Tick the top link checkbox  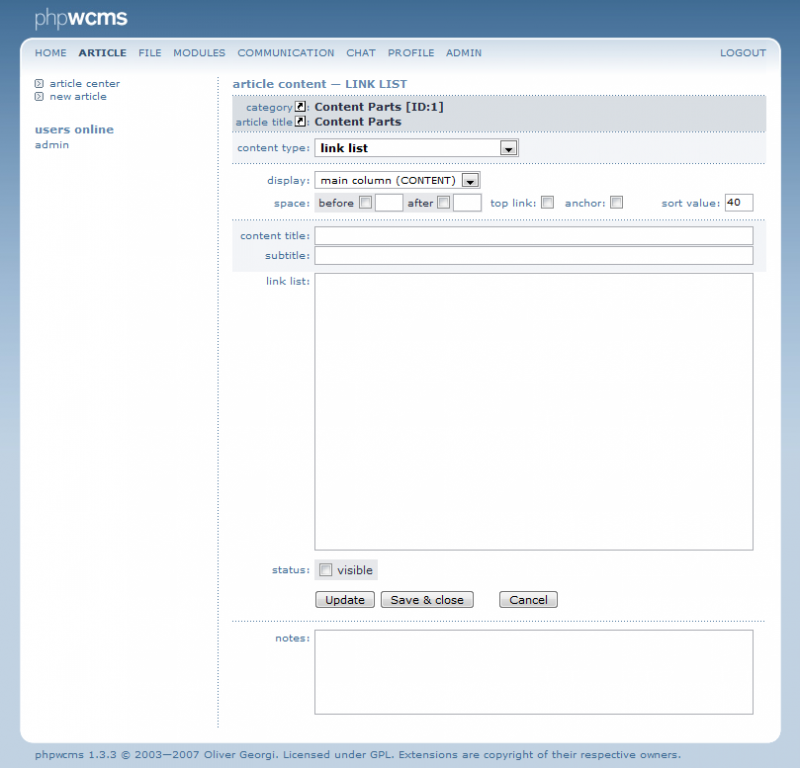[x=547, y=203]
